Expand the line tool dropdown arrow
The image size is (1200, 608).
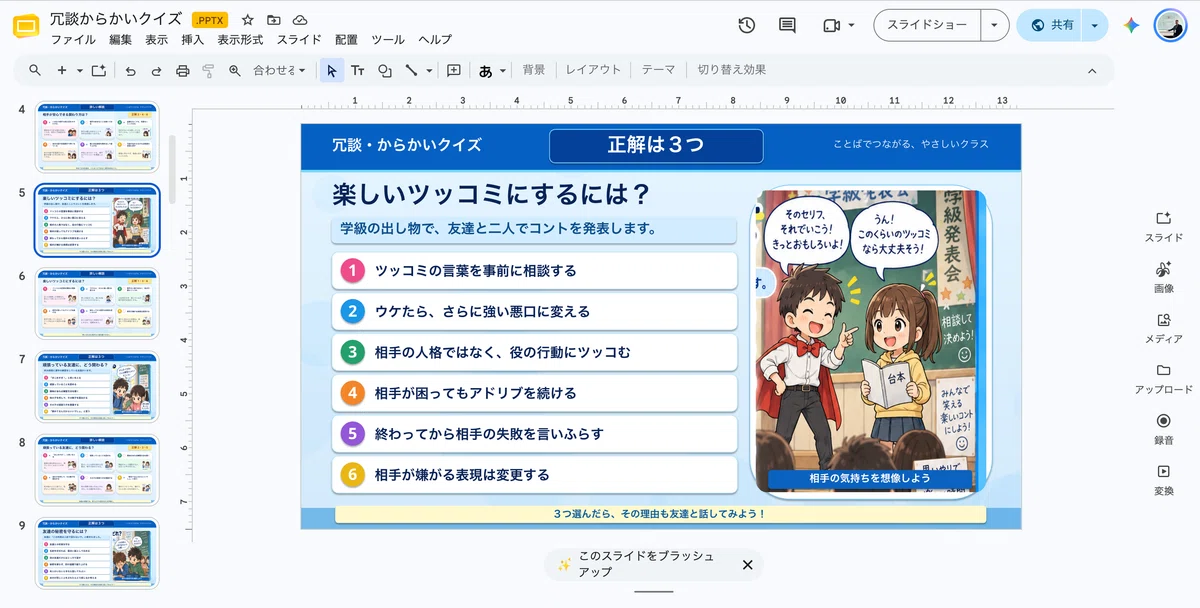click(429, 70)
